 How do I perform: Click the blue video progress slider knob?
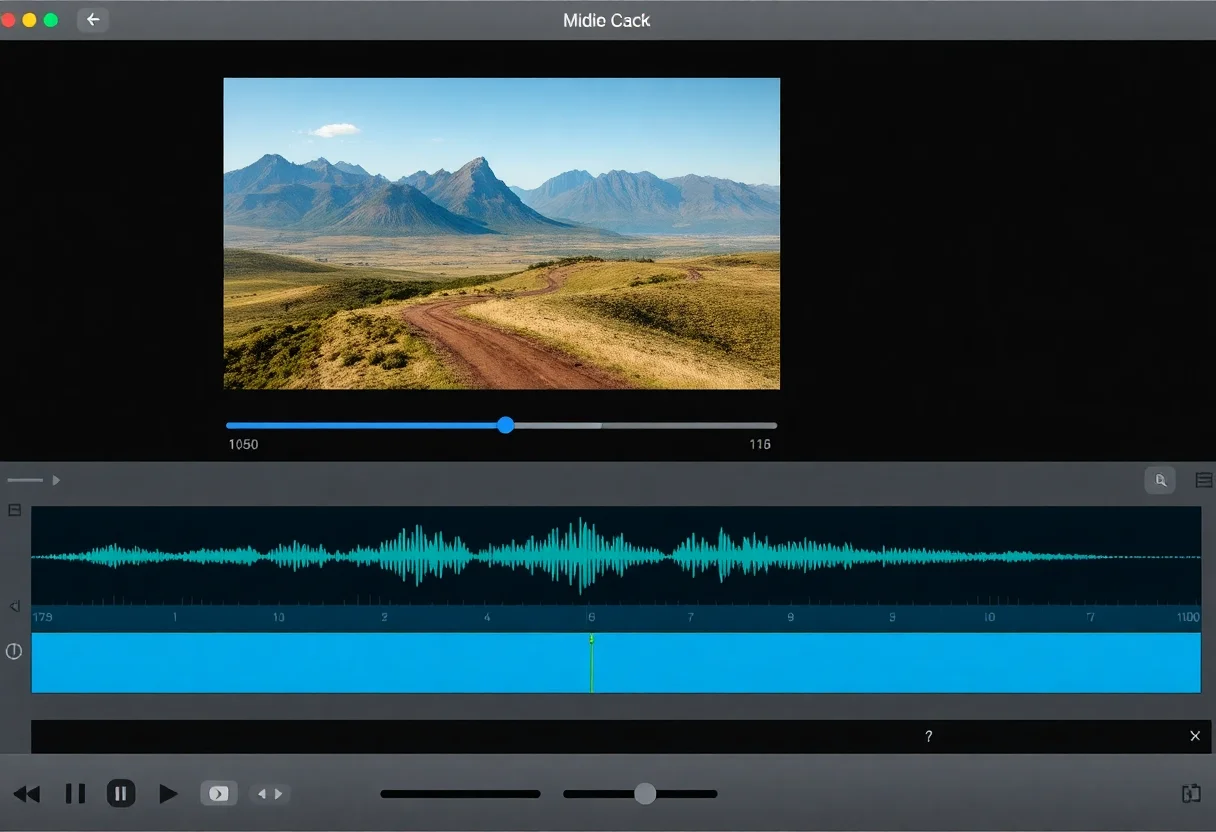pos(506,425)
